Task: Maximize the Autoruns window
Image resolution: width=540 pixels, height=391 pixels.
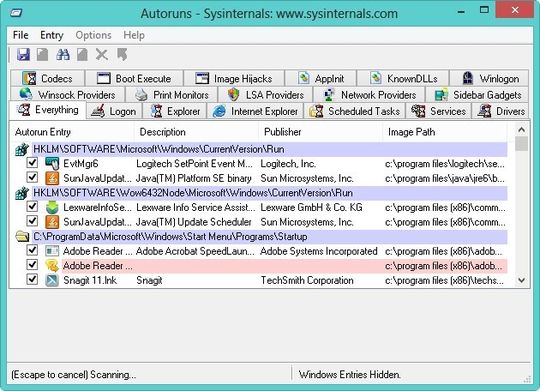Action: [x=484, y=10]
